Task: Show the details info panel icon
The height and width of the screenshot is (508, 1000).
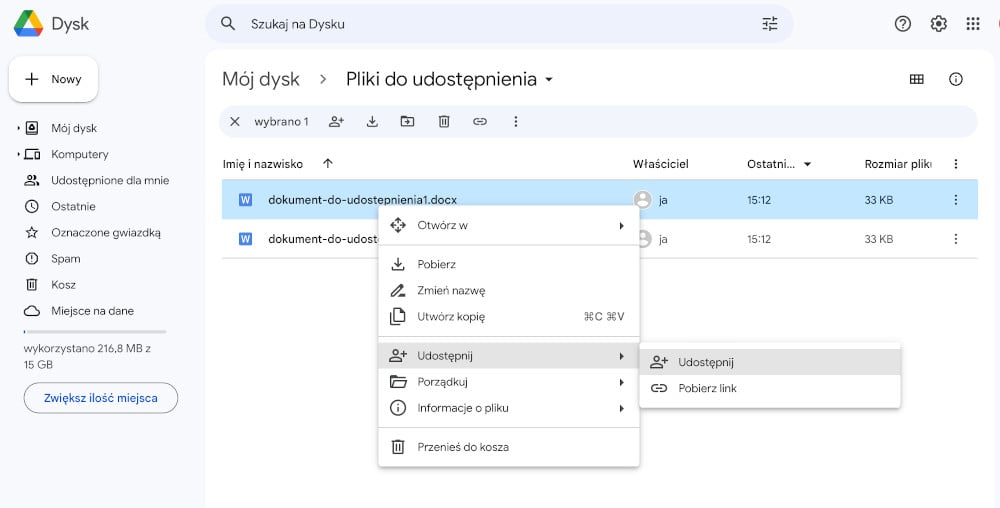Action: tap(955, 79)
